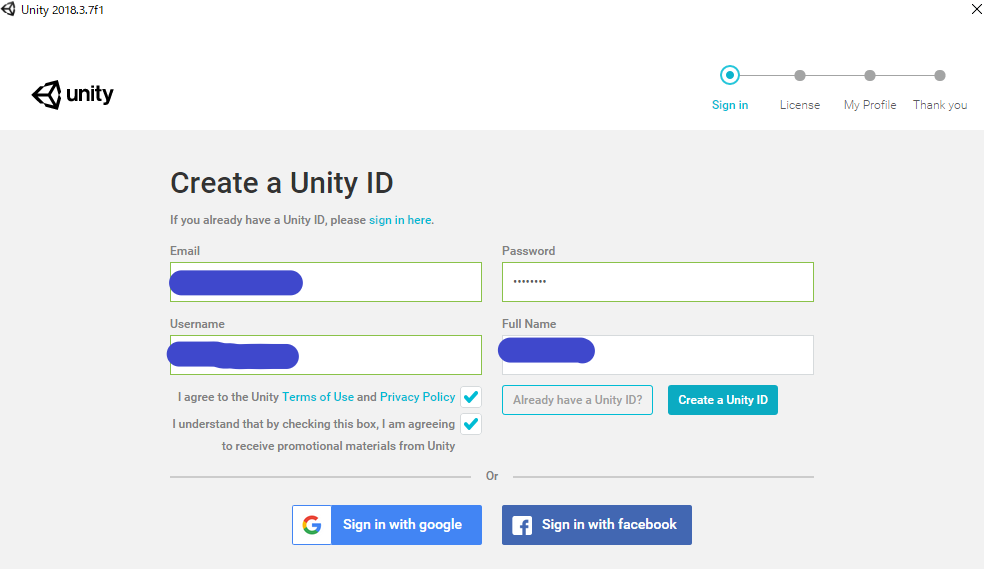Select the Thank you step dot
The height and width of the screenshot is (569, 984).
coord(939,75)
